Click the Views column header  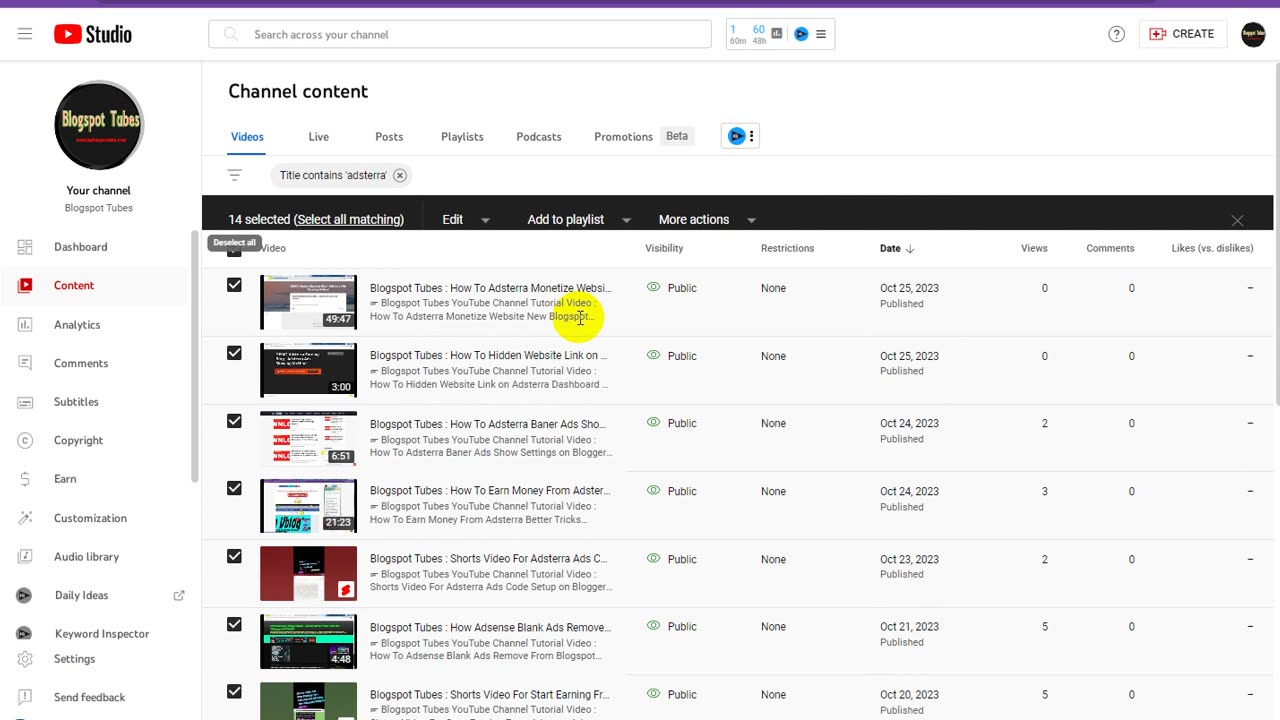click(1034, 248)
